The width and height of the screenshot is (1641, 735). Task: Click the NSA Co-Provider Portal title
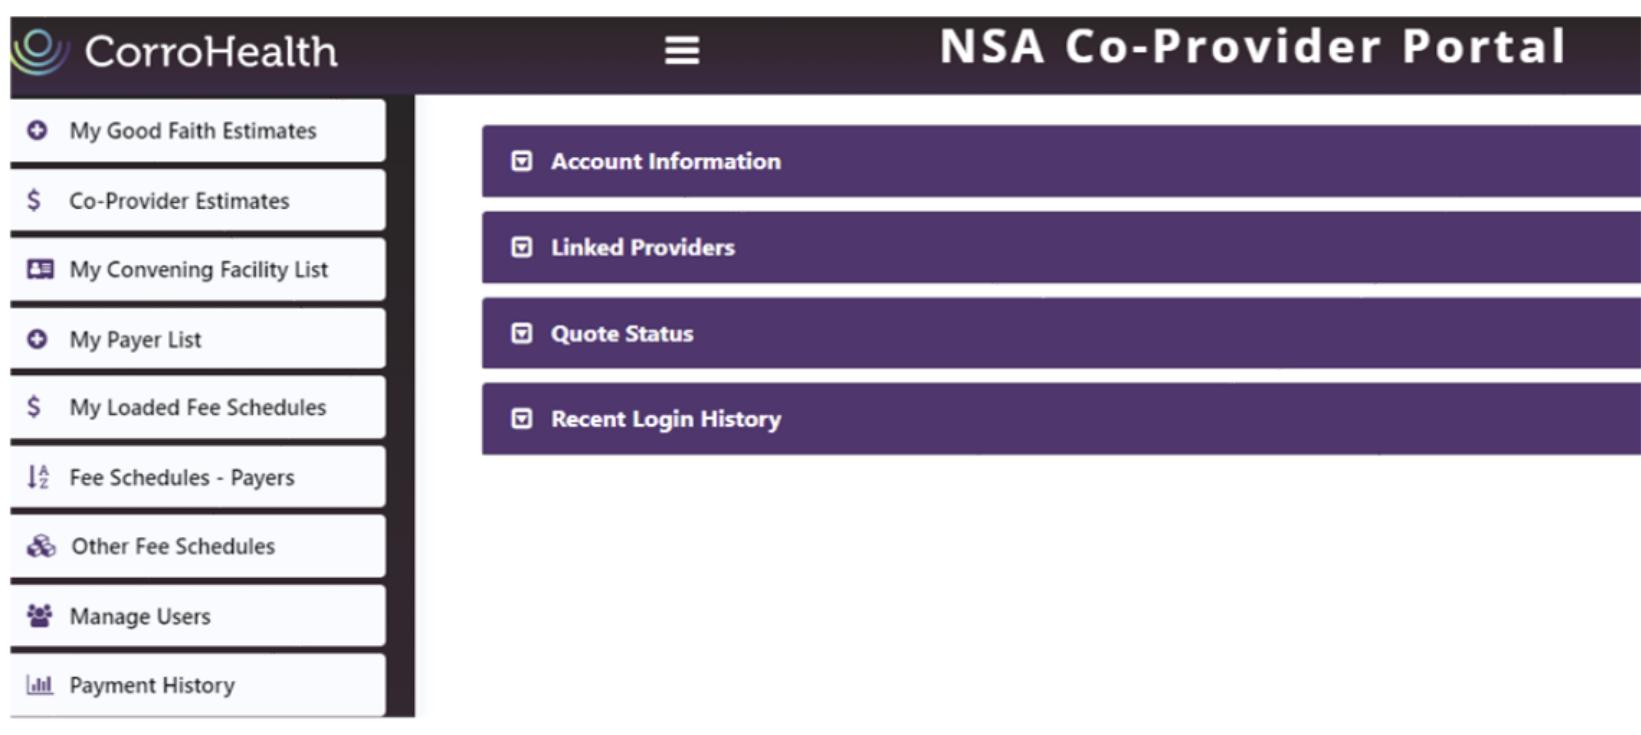(1252, 47)
